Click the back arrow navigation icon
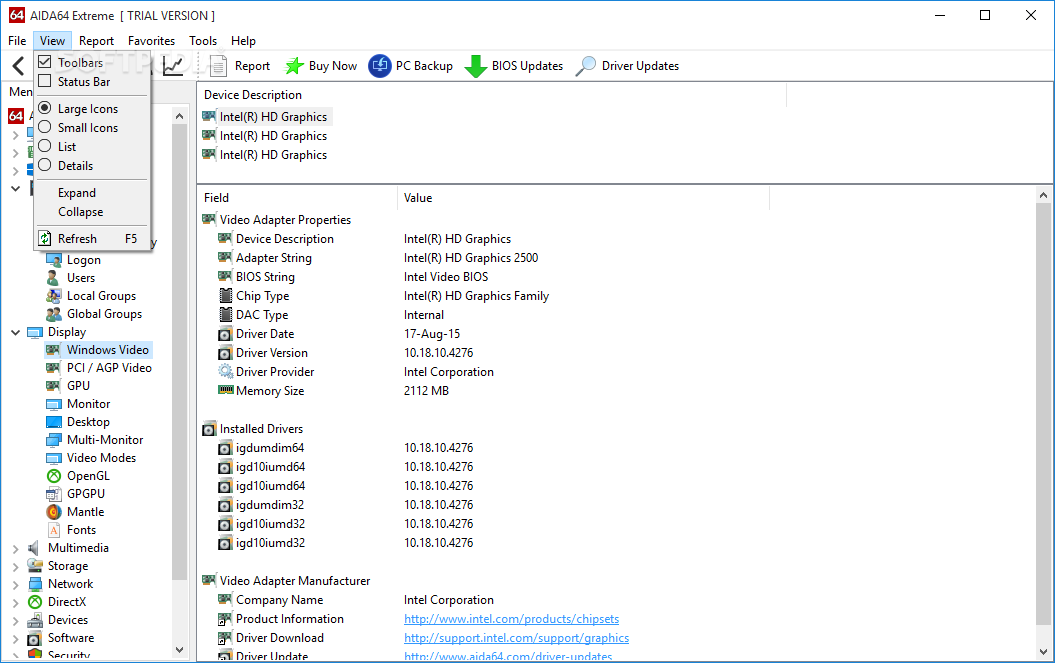Viewport: 1055px width, 663px height. coord(18,65)
